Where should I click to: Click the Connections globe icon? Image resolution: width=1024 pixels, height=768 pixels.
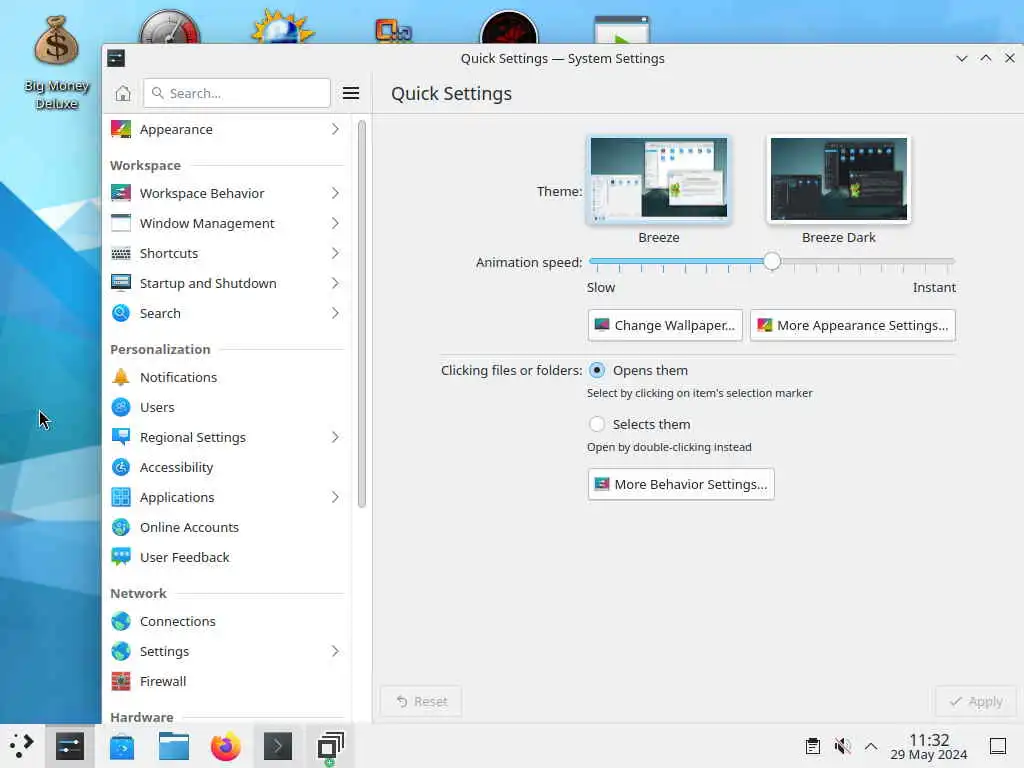(121, 622)
